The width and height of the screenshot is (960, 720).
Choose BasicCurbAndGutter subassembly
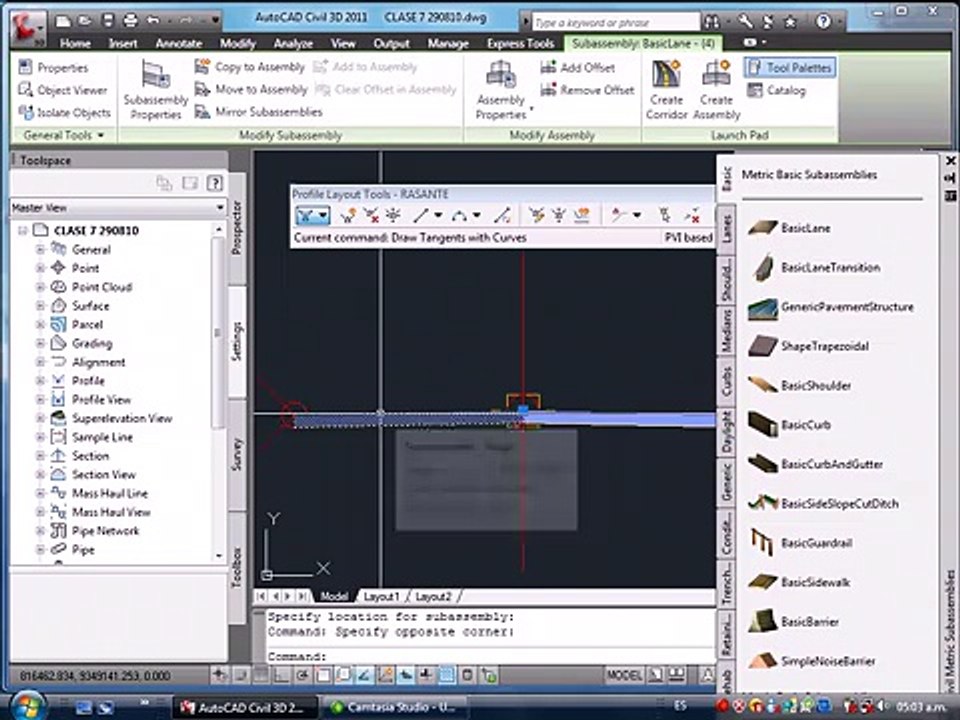[x=816, y=464]
